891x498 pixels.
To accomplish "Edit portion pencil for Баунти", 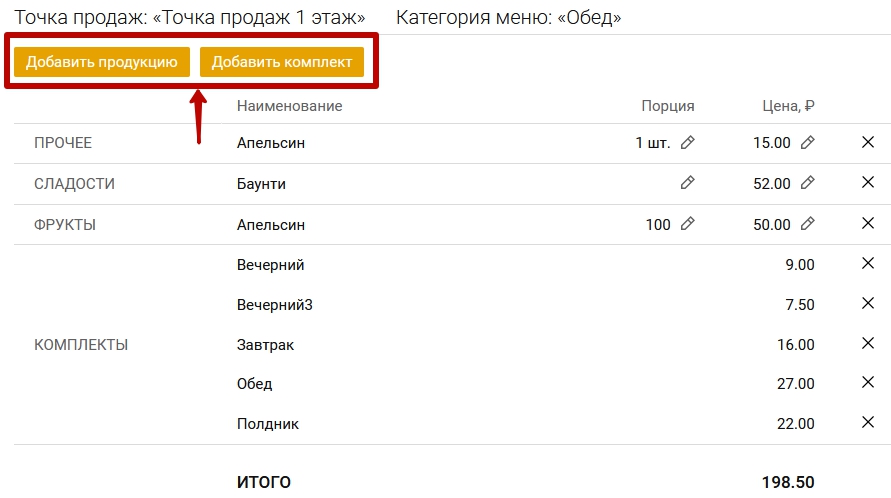I will (x=688, y=182).
